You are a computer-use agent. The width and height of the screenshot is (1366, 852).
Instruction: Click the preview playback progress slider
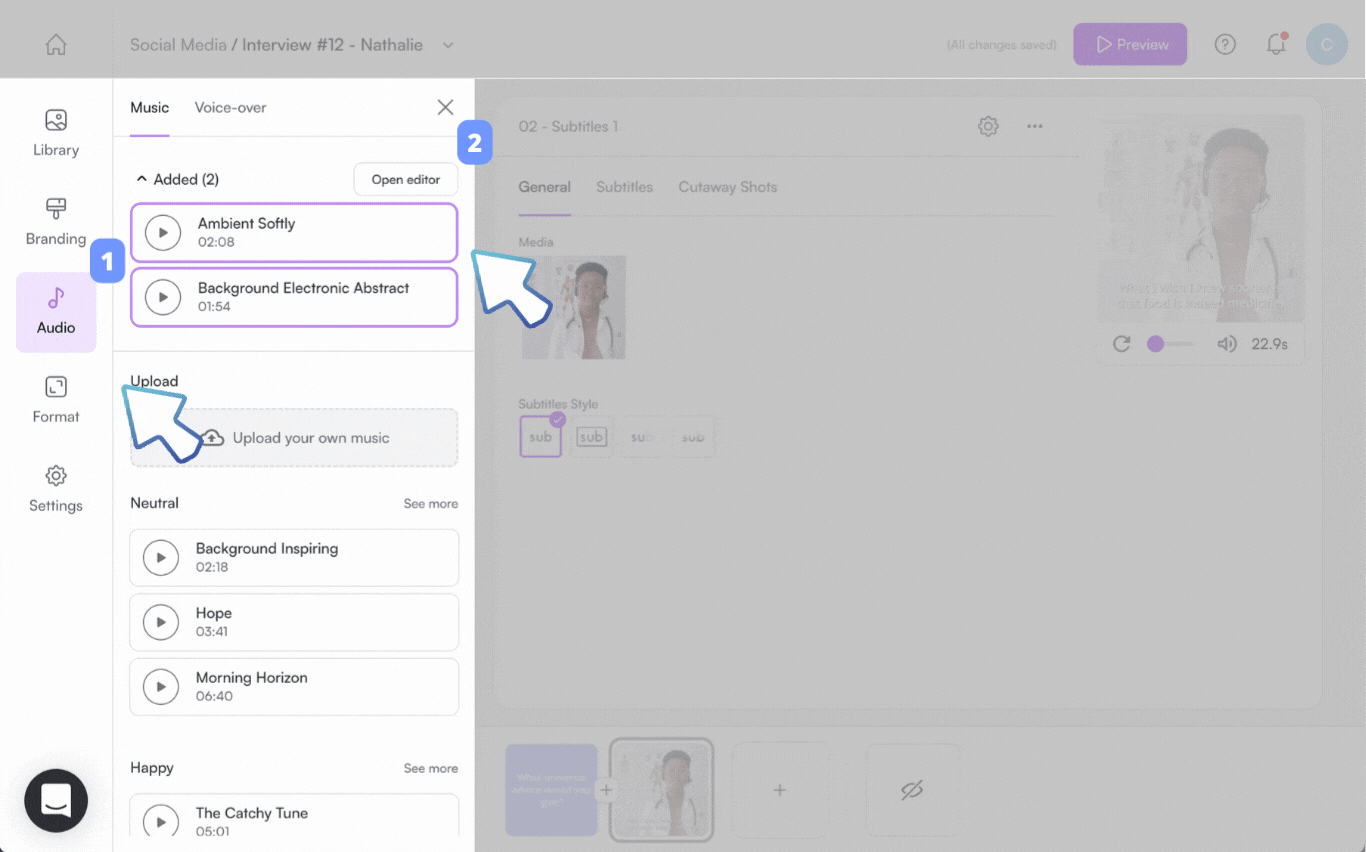click(x=1170, y=344)
